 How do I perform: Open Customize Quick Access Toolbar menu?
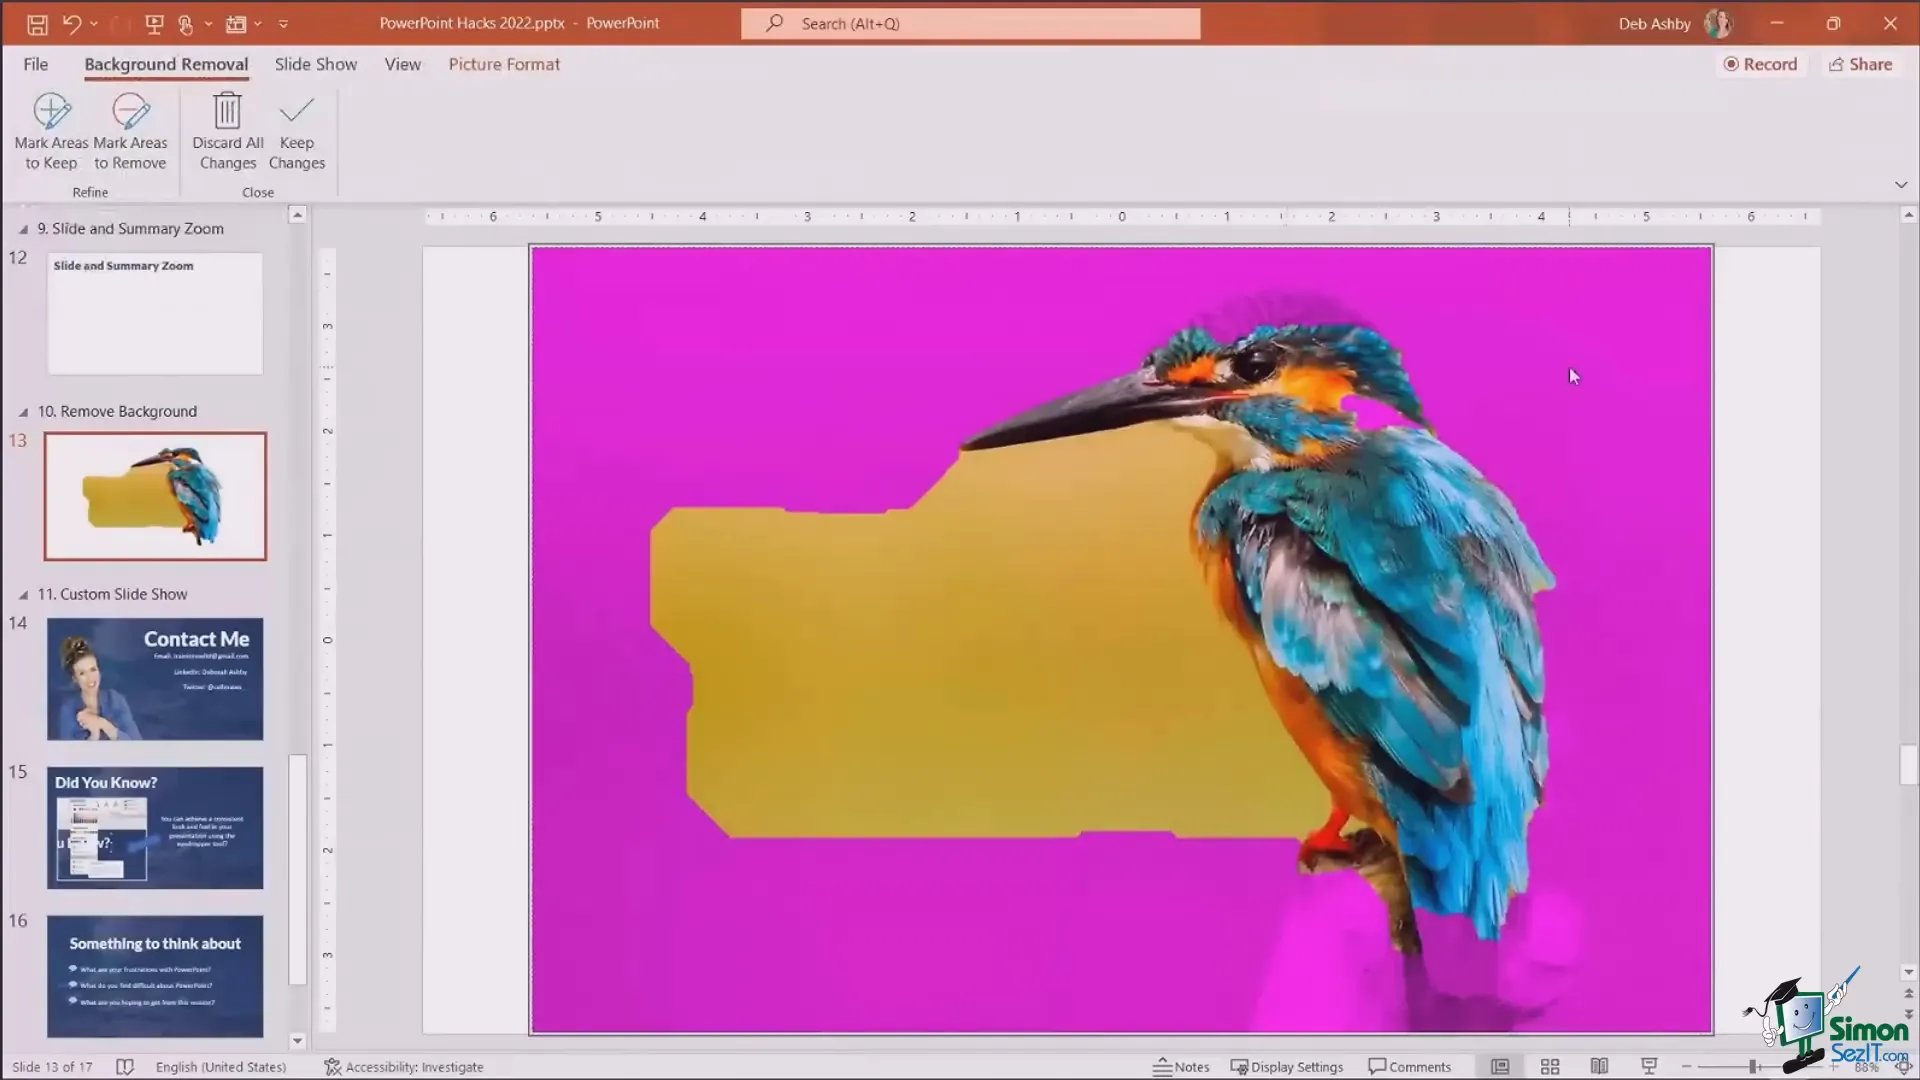click(x=283, y=24)
